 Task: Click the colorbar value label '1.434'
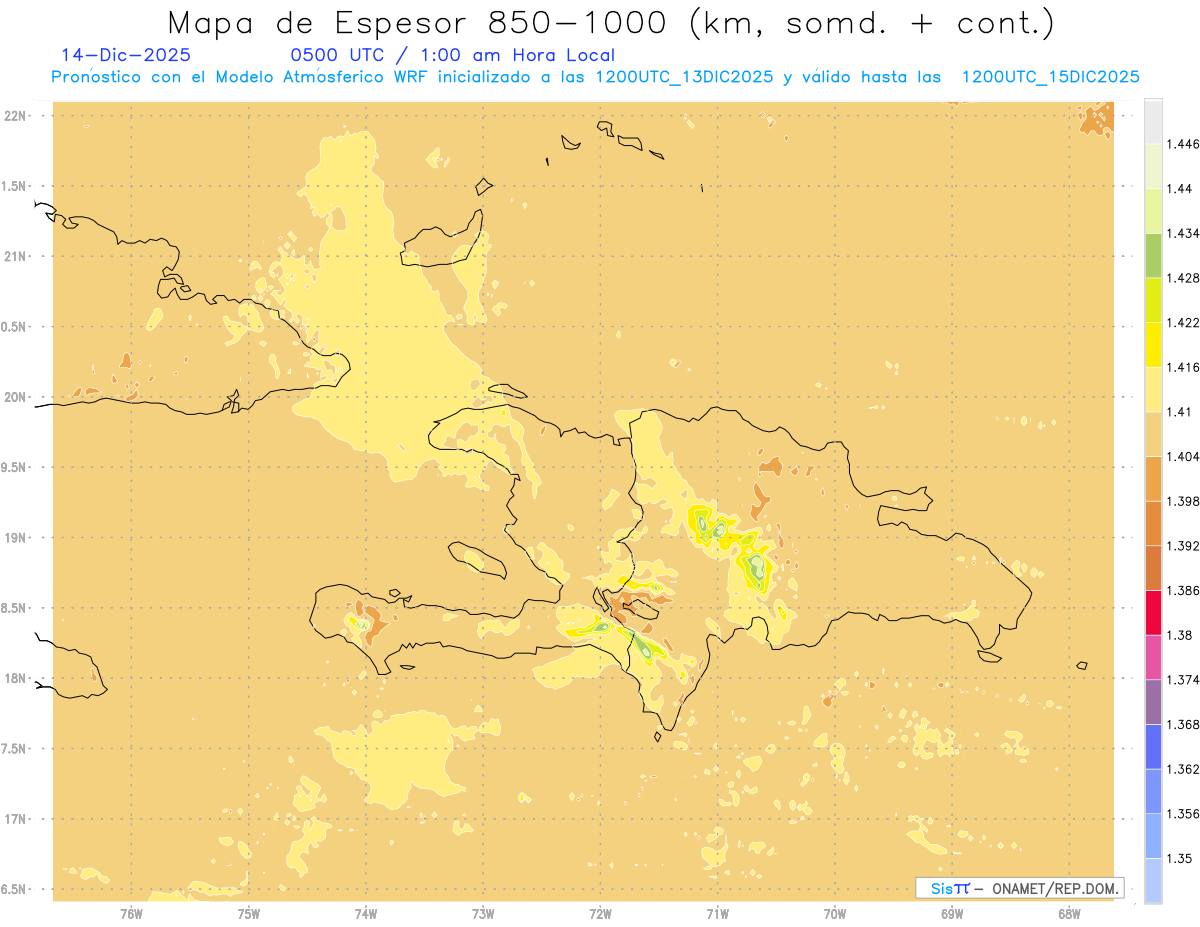pyautogui.click(x=1183, y=233)
